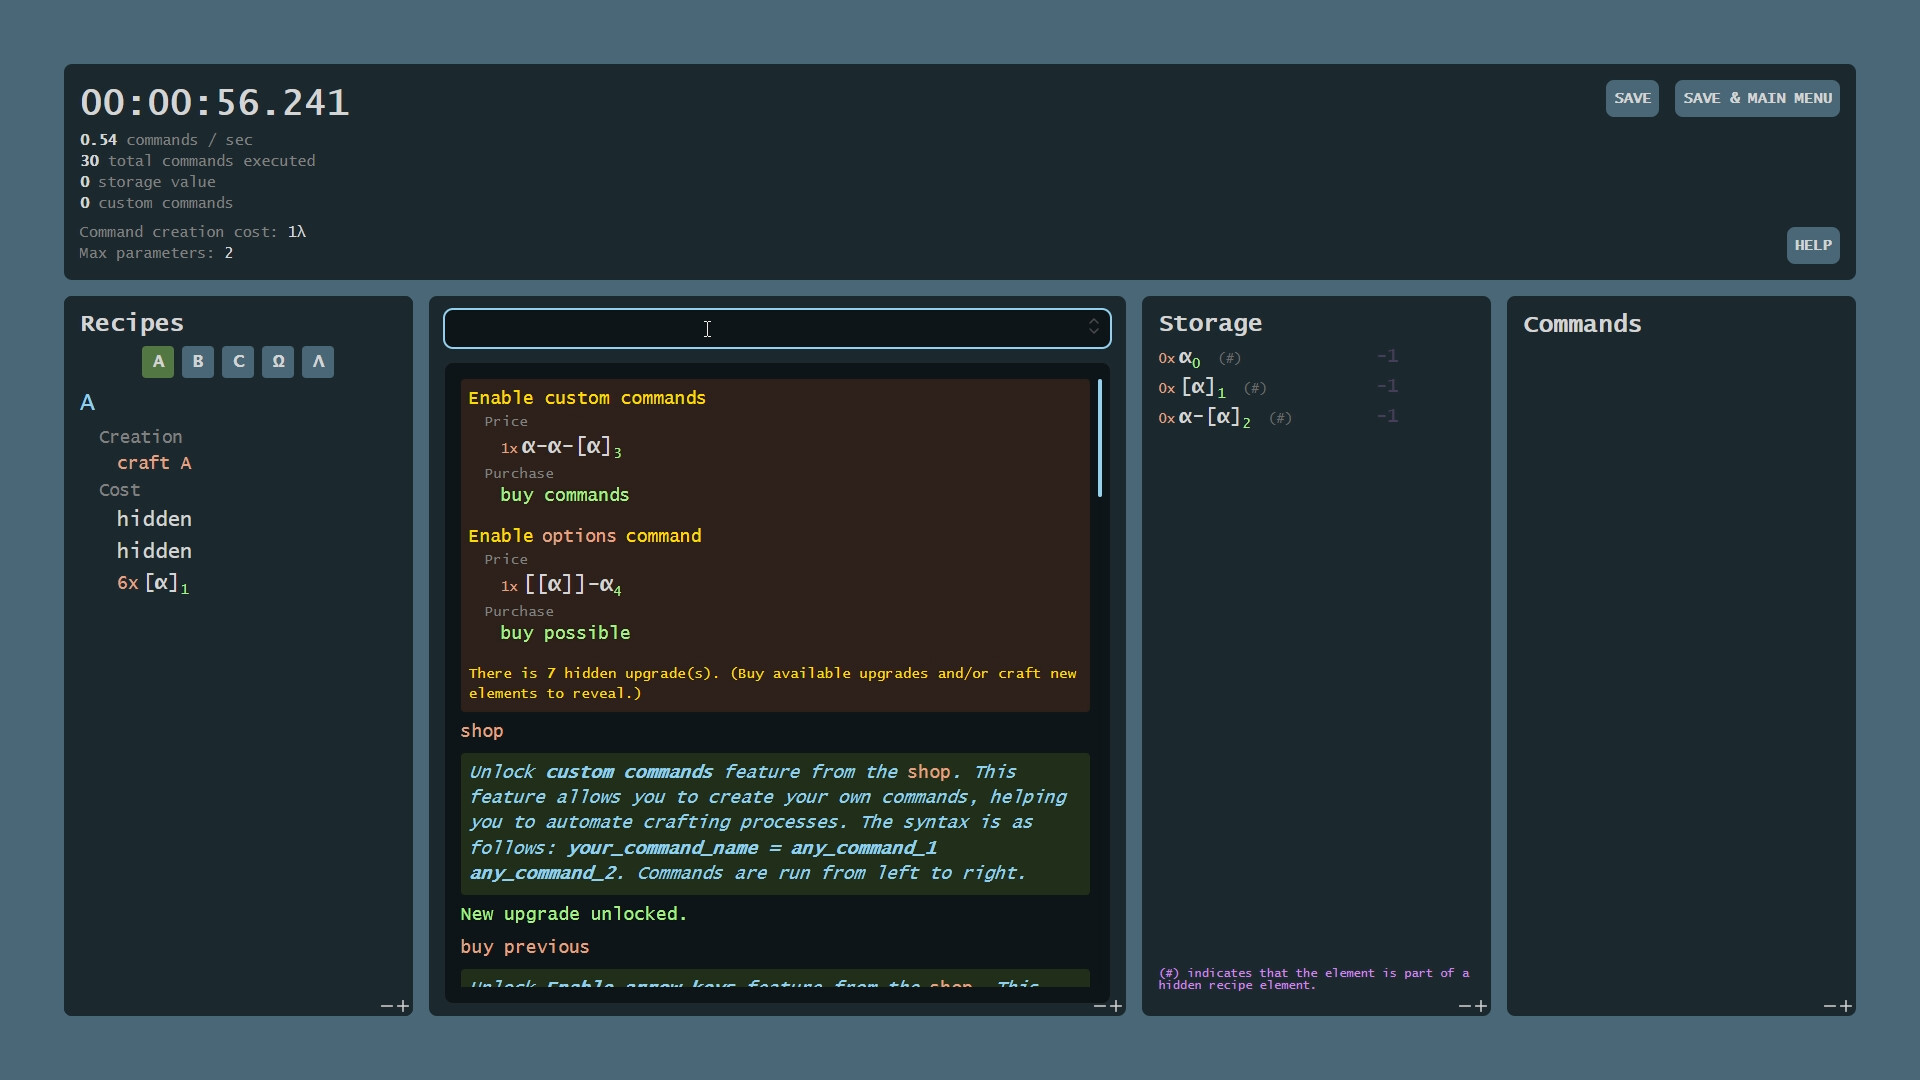Click the command input stepper arrows
1920x1080 pixels.
coord(1093,327)
